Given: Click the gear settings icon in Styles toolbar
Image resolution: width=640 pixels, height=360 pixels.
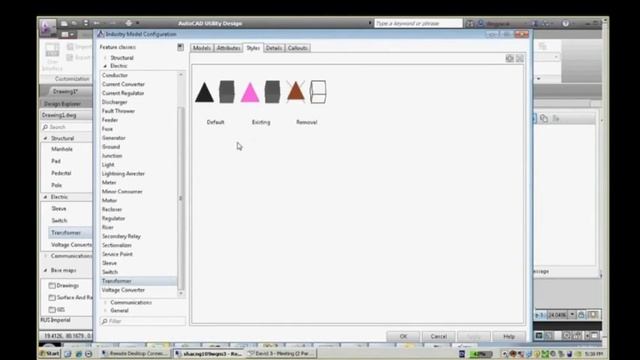Looking at the screenshot, I should pyautogui.click(x=509, y=59).
